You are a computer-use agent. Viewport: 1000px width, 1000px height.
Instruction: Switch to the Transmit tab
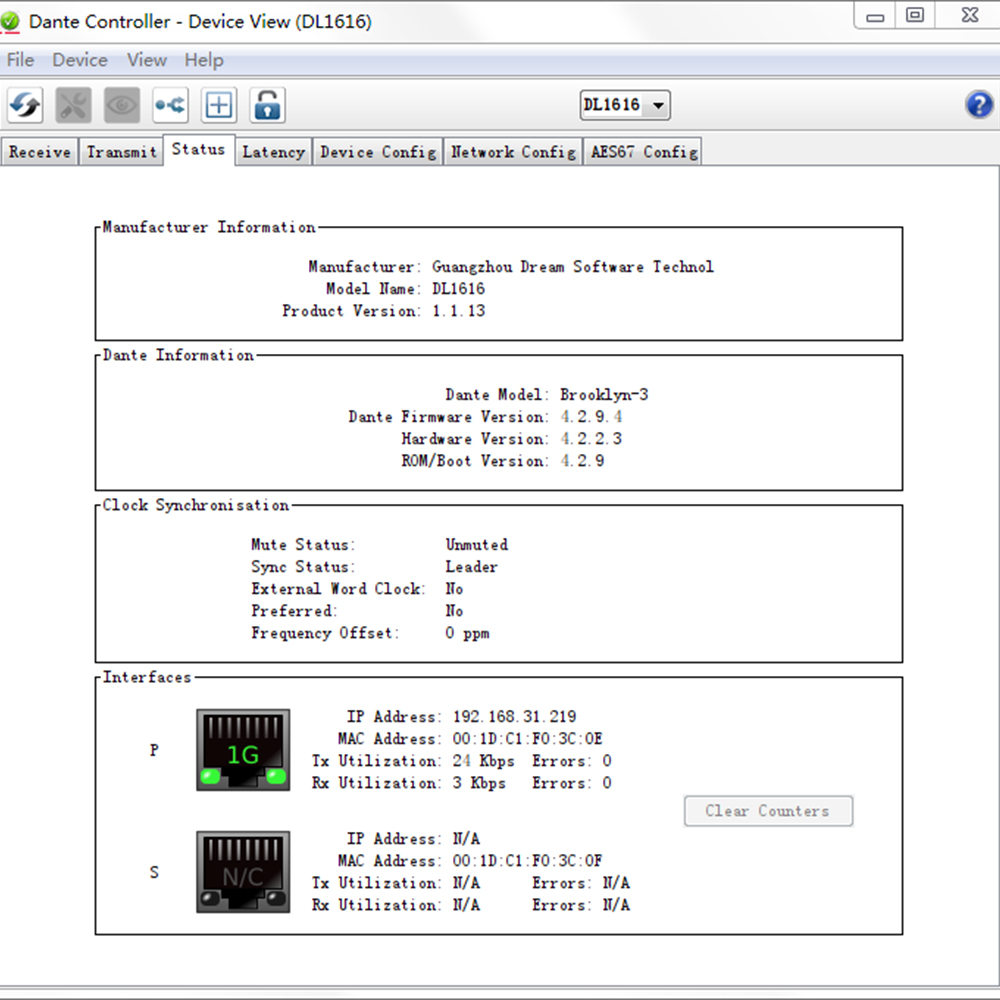(x=121, y=152)
